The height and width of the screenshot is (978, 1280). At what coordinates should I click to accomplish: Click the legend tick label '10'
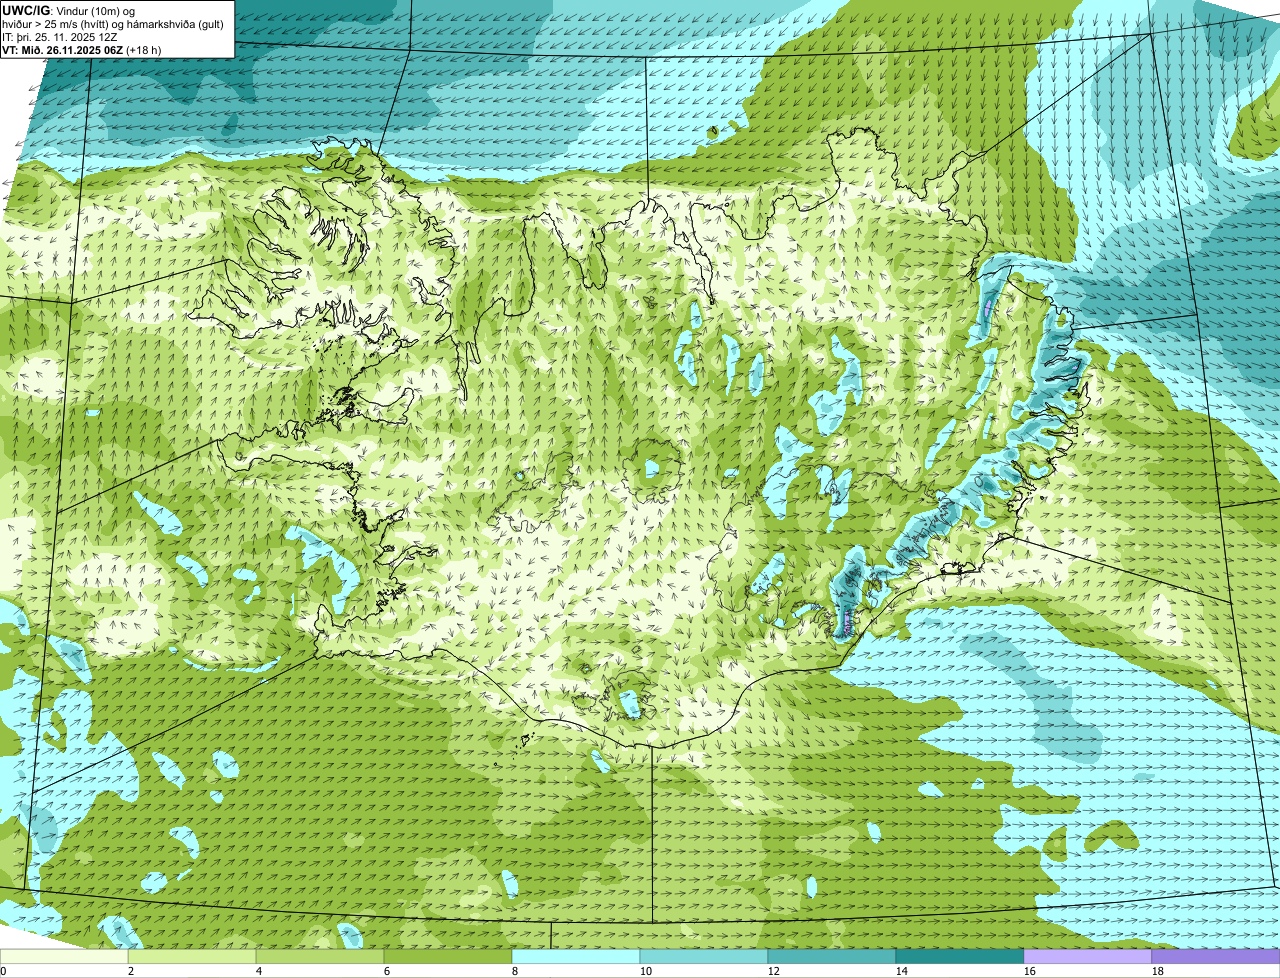tap(646, 971)
